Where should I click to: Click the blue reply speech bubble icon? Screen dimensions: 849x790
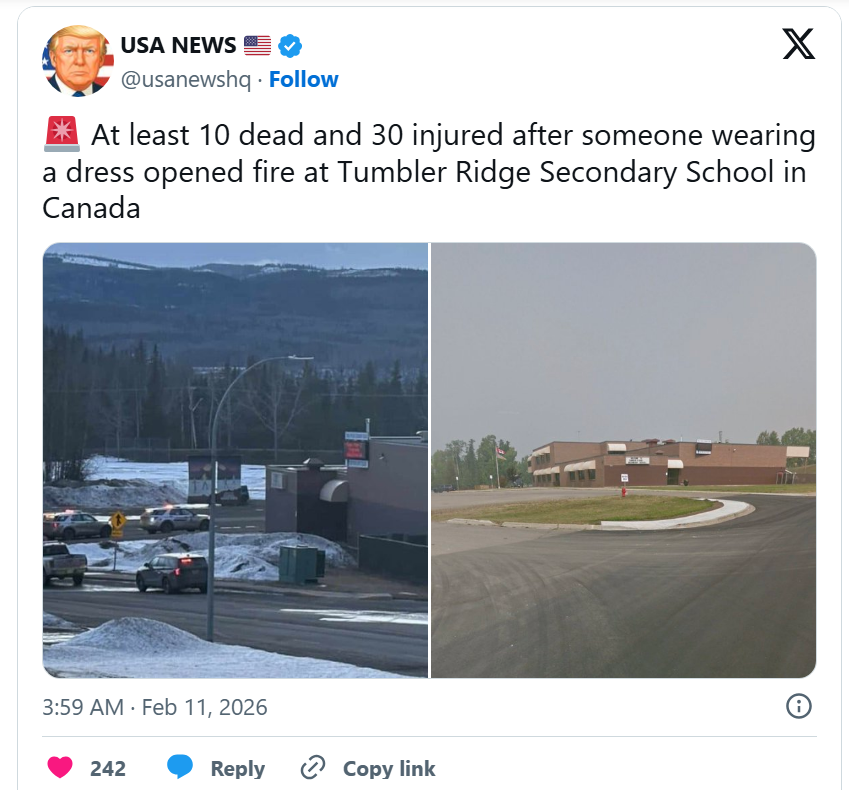point(180,767)
